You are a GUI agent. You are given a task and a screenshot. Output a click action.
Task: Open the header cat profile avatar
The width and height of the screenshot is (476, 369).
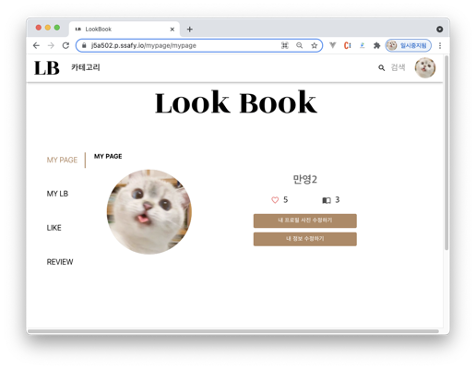coord(425,68)
